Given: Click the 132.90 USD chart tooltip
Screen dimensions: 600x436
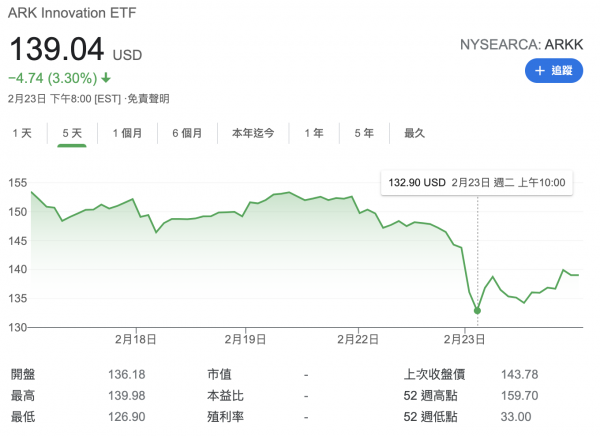Looking at the screenshot, I should coord(476,183).
